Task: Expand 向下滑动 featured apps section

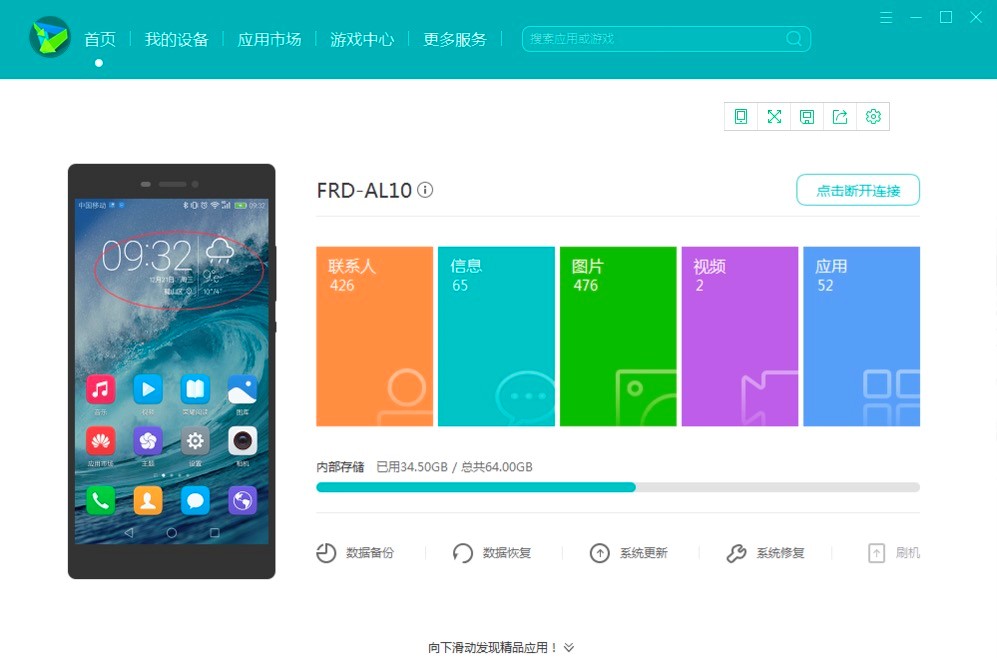Action: point(500,647)
